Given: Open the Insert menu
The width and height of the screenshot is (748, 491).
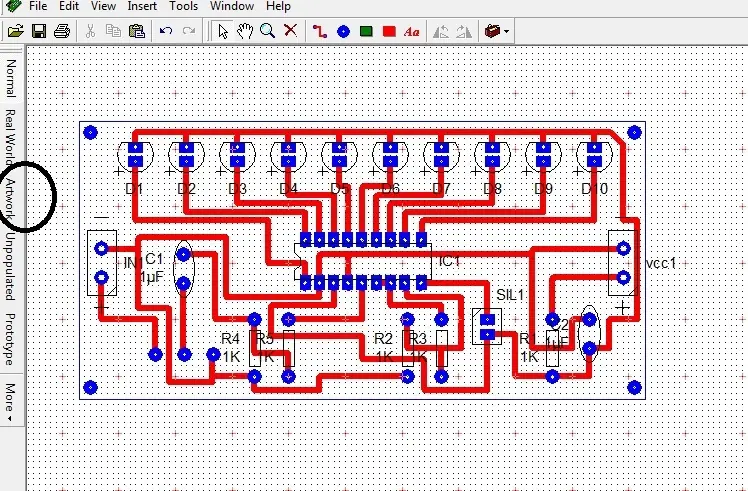Looking at the screenshot, I should pos(142,6).
